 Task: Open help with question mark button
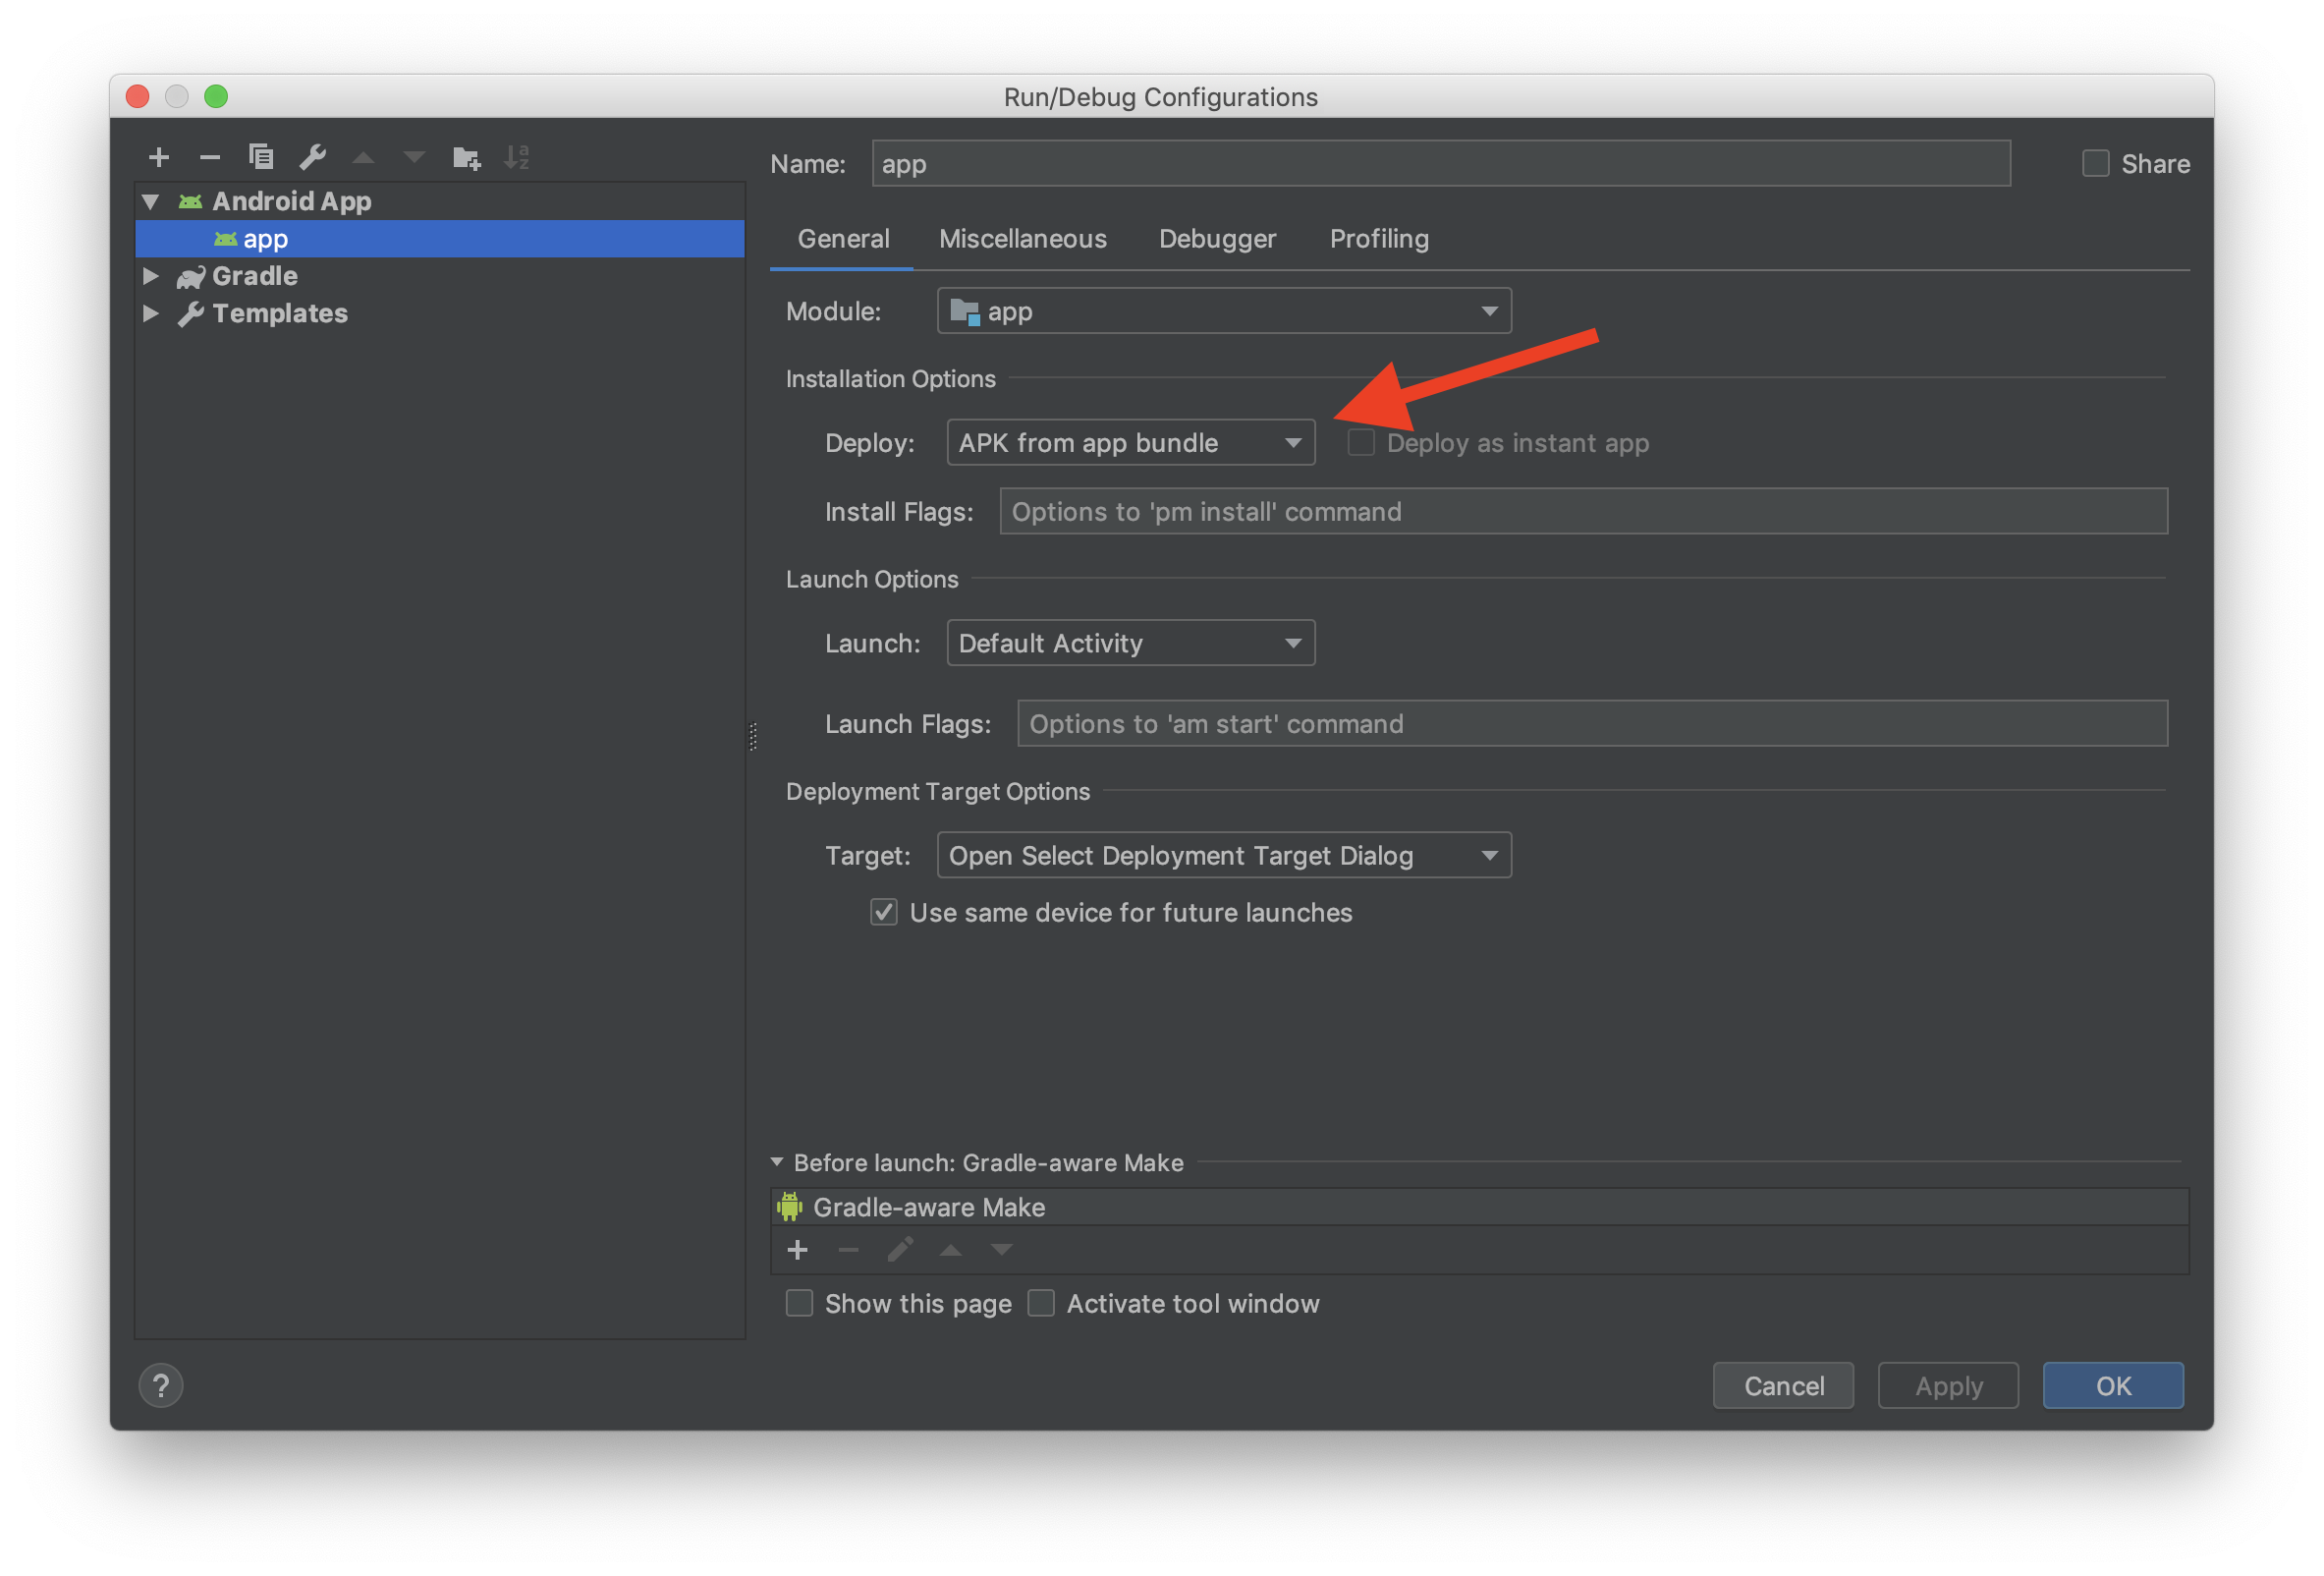point(161,1386)
